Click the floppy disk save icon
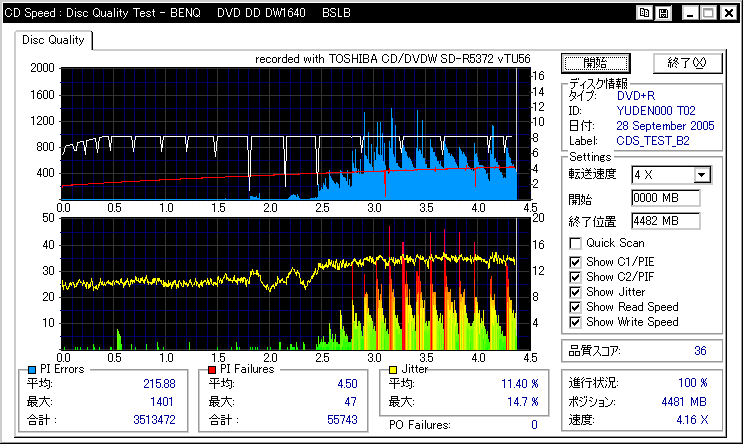 [x=663, y=13]
